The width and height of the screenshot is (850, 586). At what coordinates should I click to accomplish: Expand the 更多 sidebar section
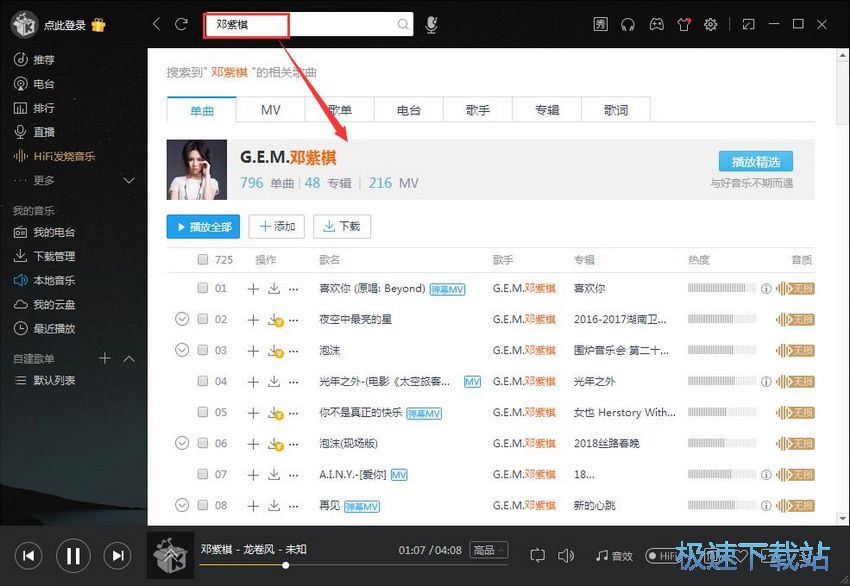(129, 180)
